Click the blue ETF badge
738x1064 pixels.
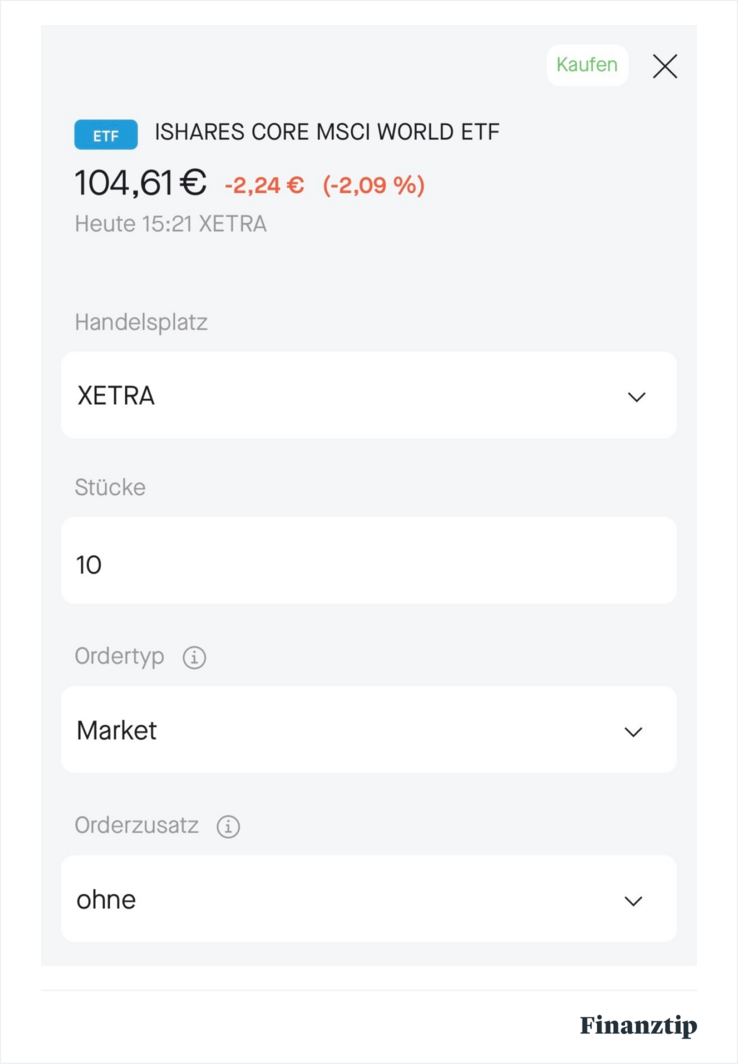(106, 134)
